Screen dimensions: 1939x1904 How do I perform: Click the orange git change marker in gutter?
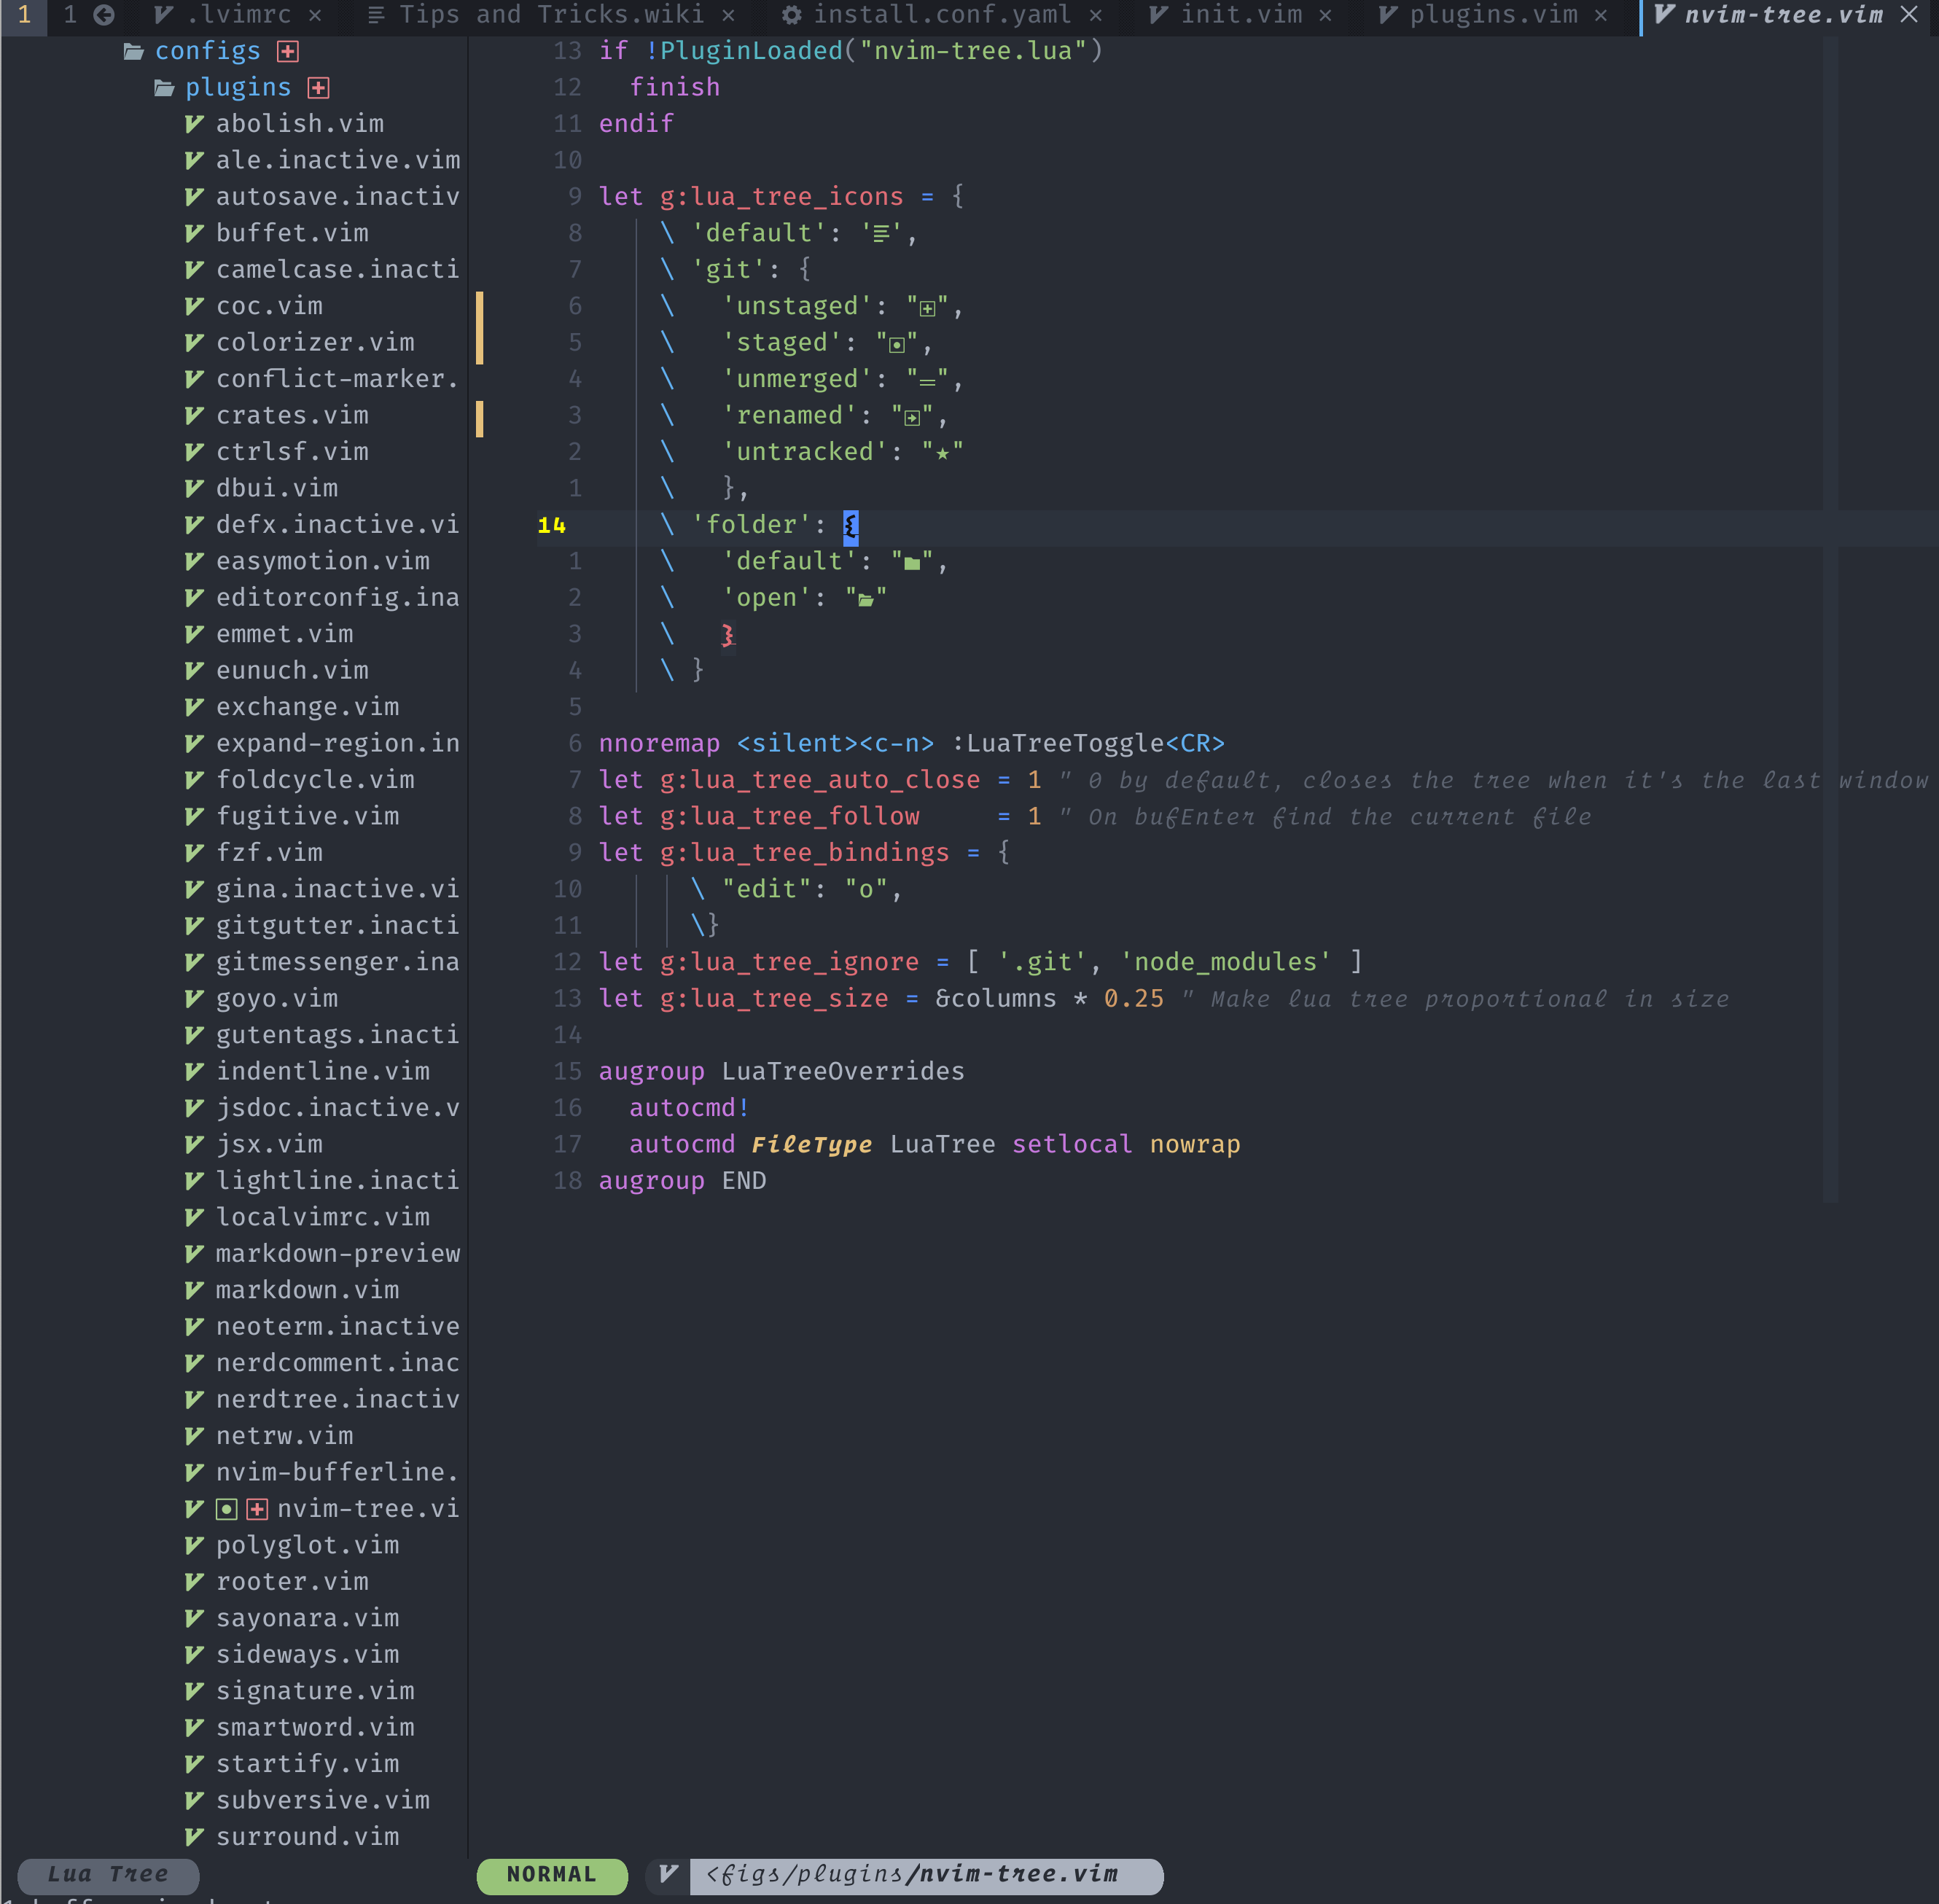click(x=480, y=327)
